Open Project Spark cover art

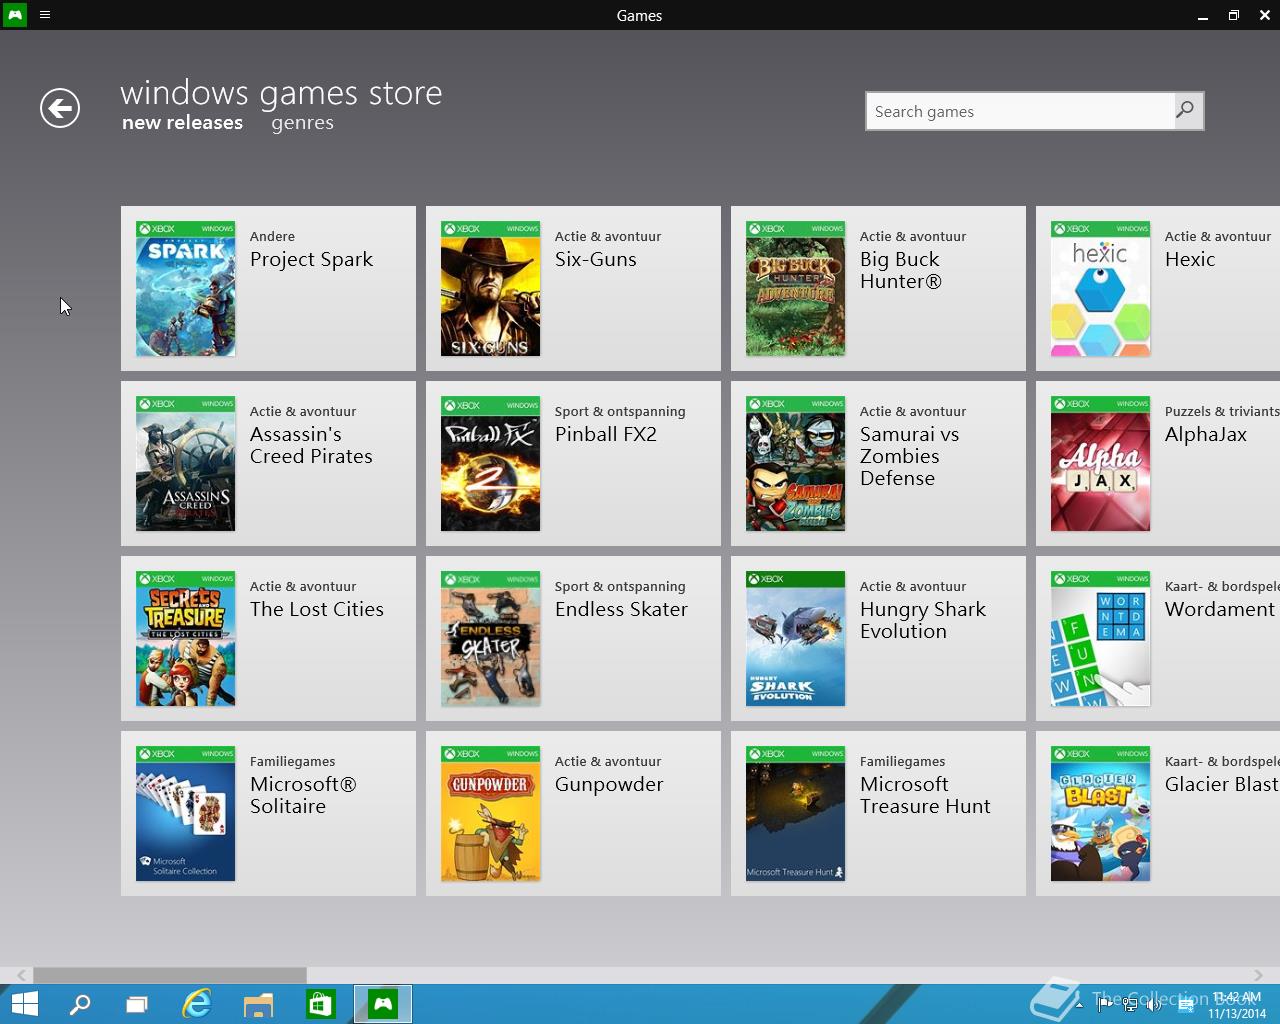click(x=186, y=289)
